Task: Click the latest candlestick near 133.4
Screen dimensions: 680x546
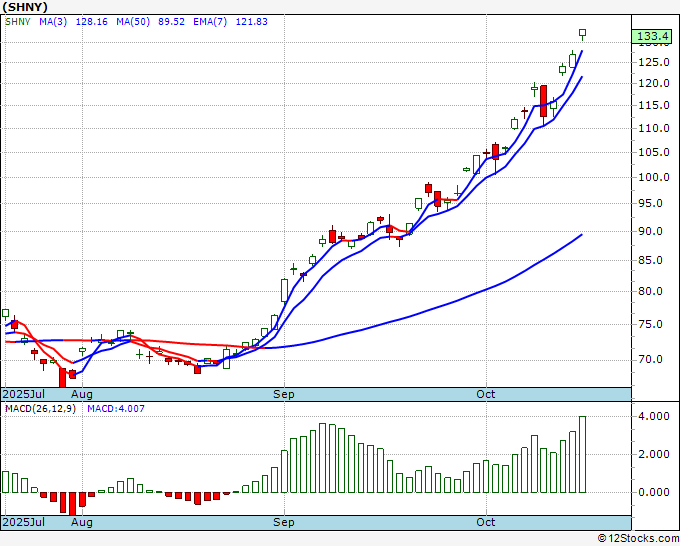Action: (x=582, y=34)
